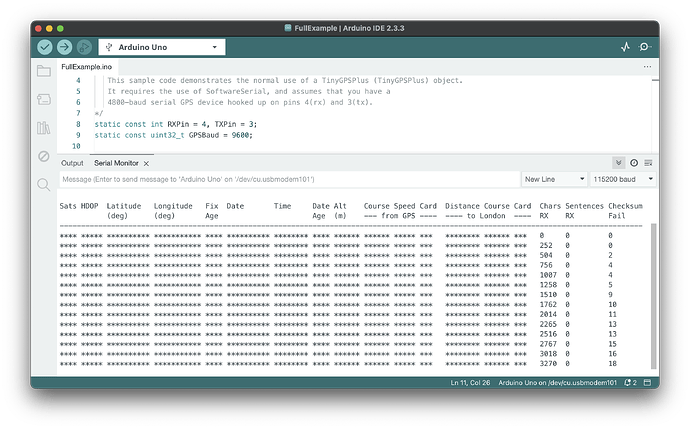This screenshot has width=690, height=429.
Task: Open the Debug sidebar icon
Action: pyautogui.click(x=44, y=156)
